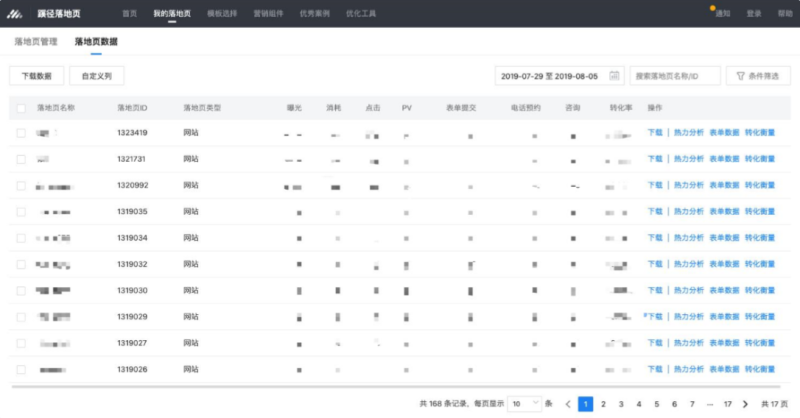
Task: Open 表单数据 for landing page 1319035
Action: [724, 212]
